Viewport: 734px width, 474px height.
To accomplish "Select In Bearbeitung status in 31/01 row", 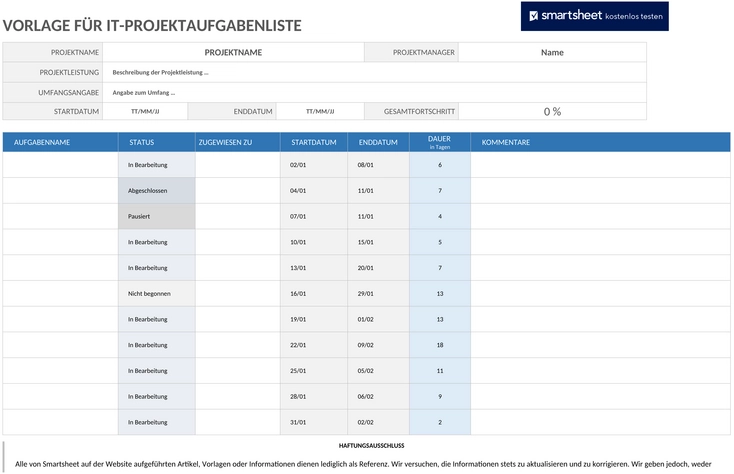I will point(156,422).
